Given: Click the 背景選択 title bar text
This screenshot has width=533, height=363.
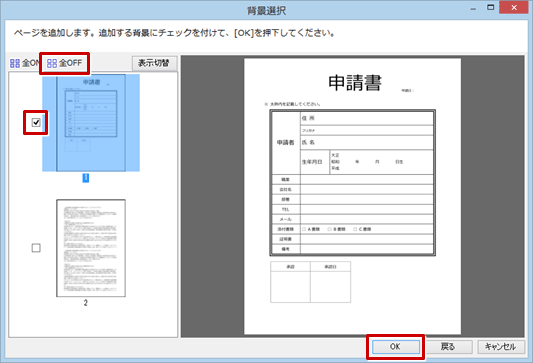Looking at the screenshot, I should tap(266, 11).
